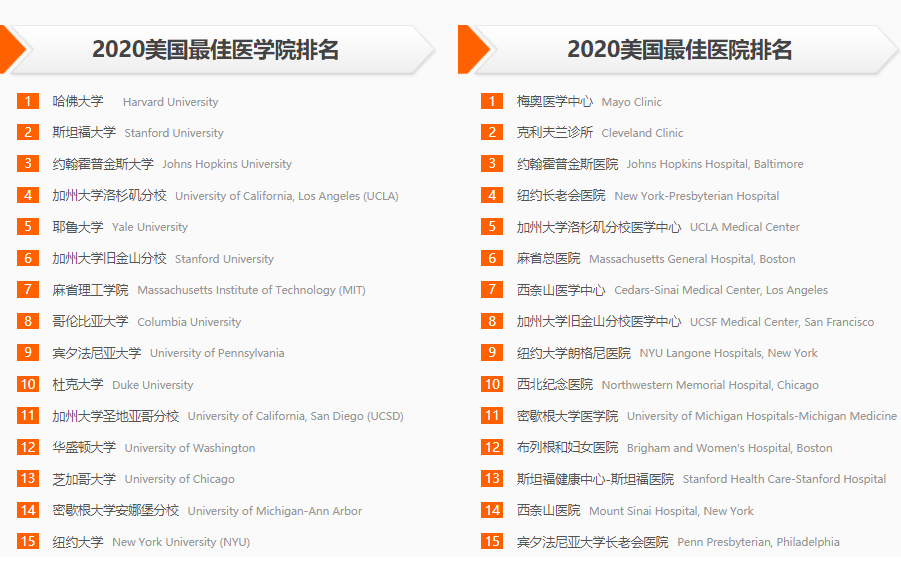Select the entry 密歇根大学安娜堡分校
Viewport: 901px width, 572px height.
coord(116,510)
